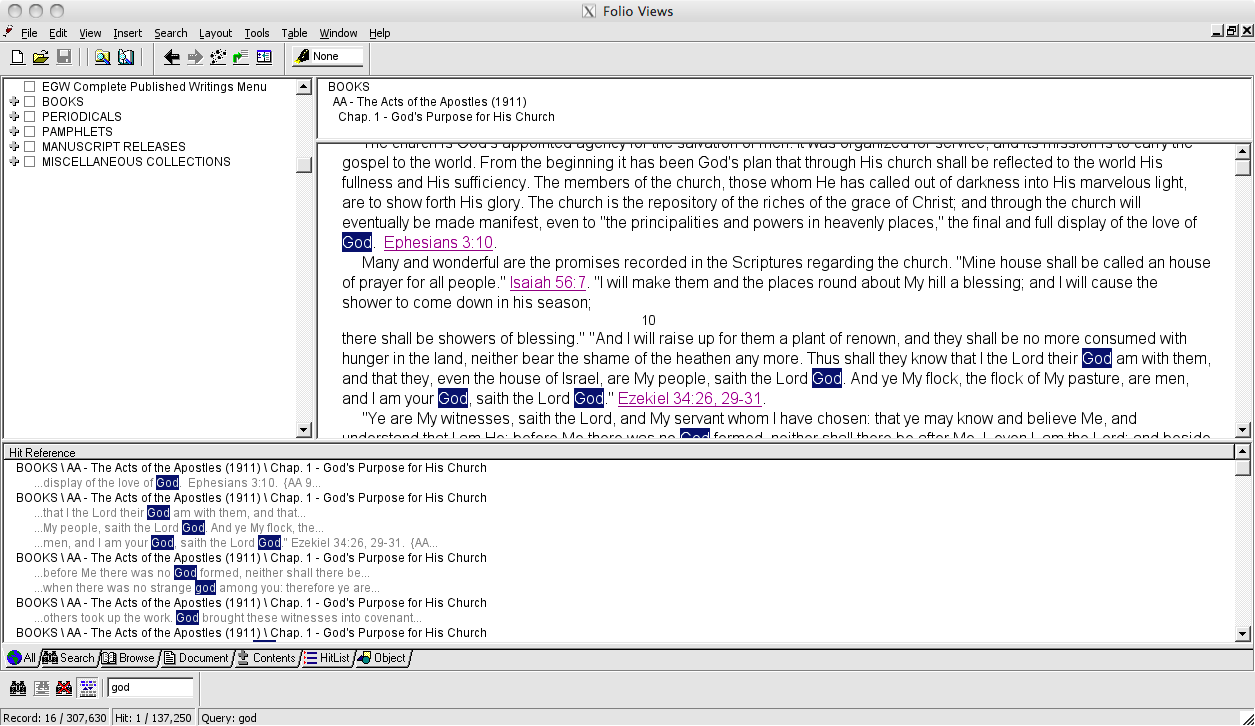
Task: Check the PERIODICALS checkbox
Action: coord(30,116)
